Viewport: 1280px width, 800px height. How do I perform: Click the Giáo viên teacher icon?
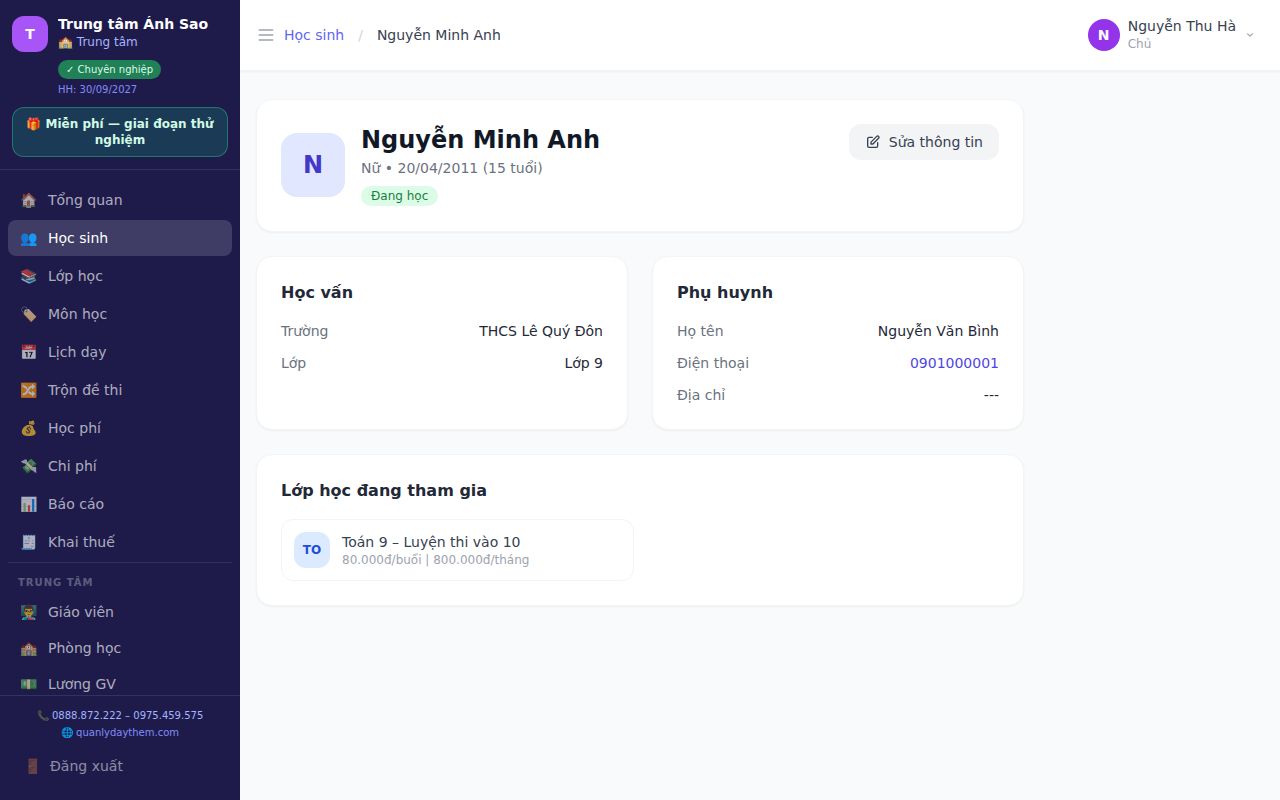pos(29,612)
